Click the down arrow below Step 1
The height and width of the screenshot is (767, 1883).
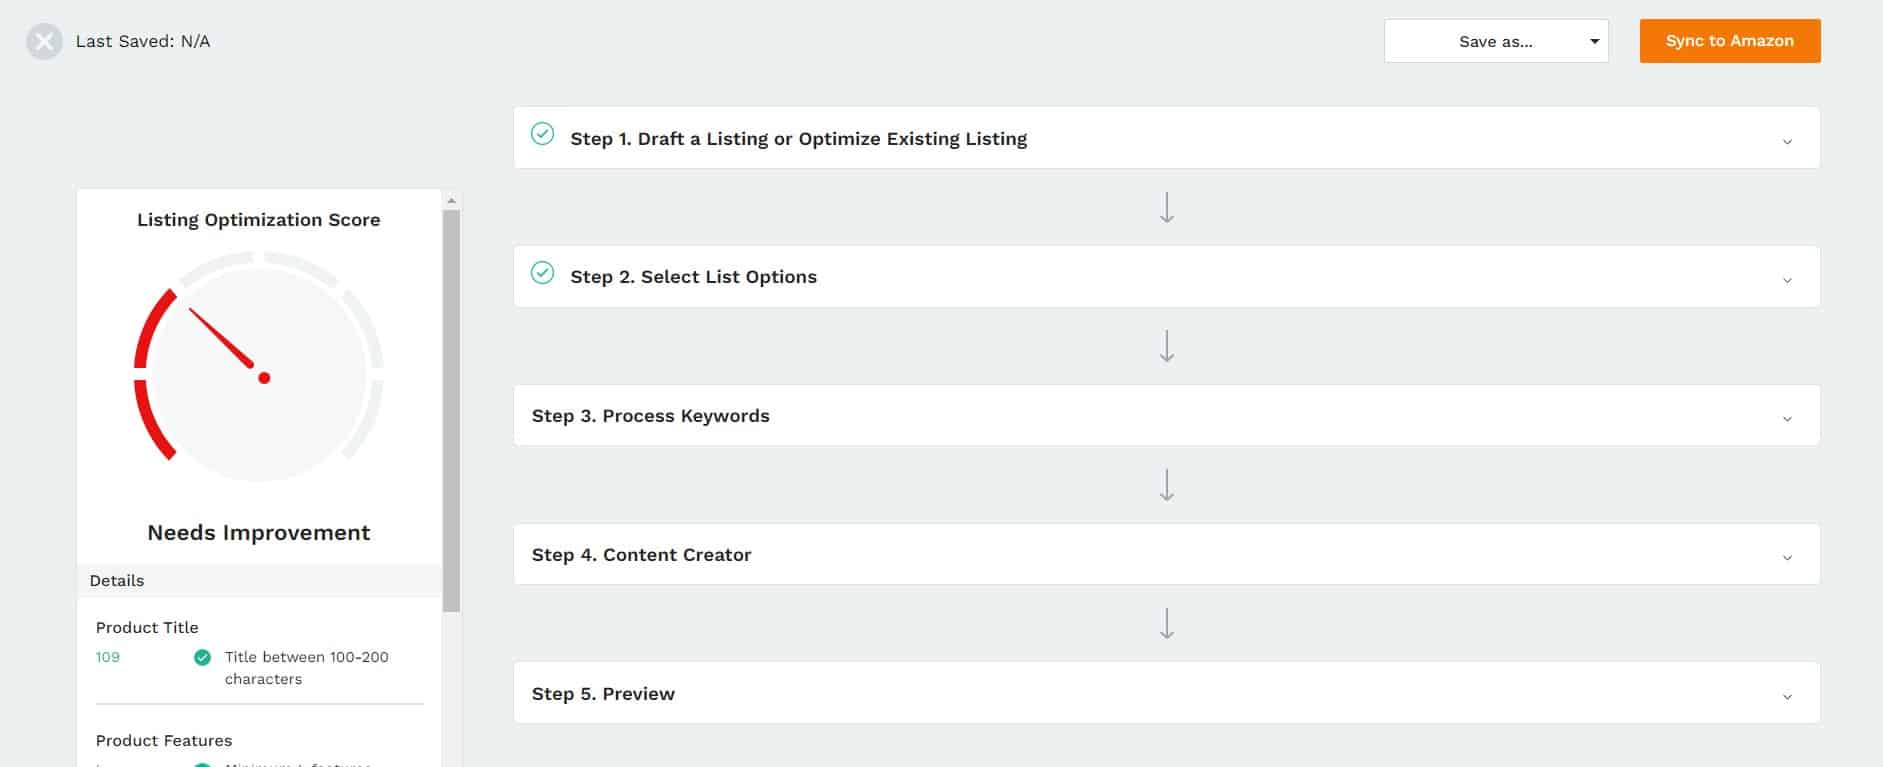1166,207
